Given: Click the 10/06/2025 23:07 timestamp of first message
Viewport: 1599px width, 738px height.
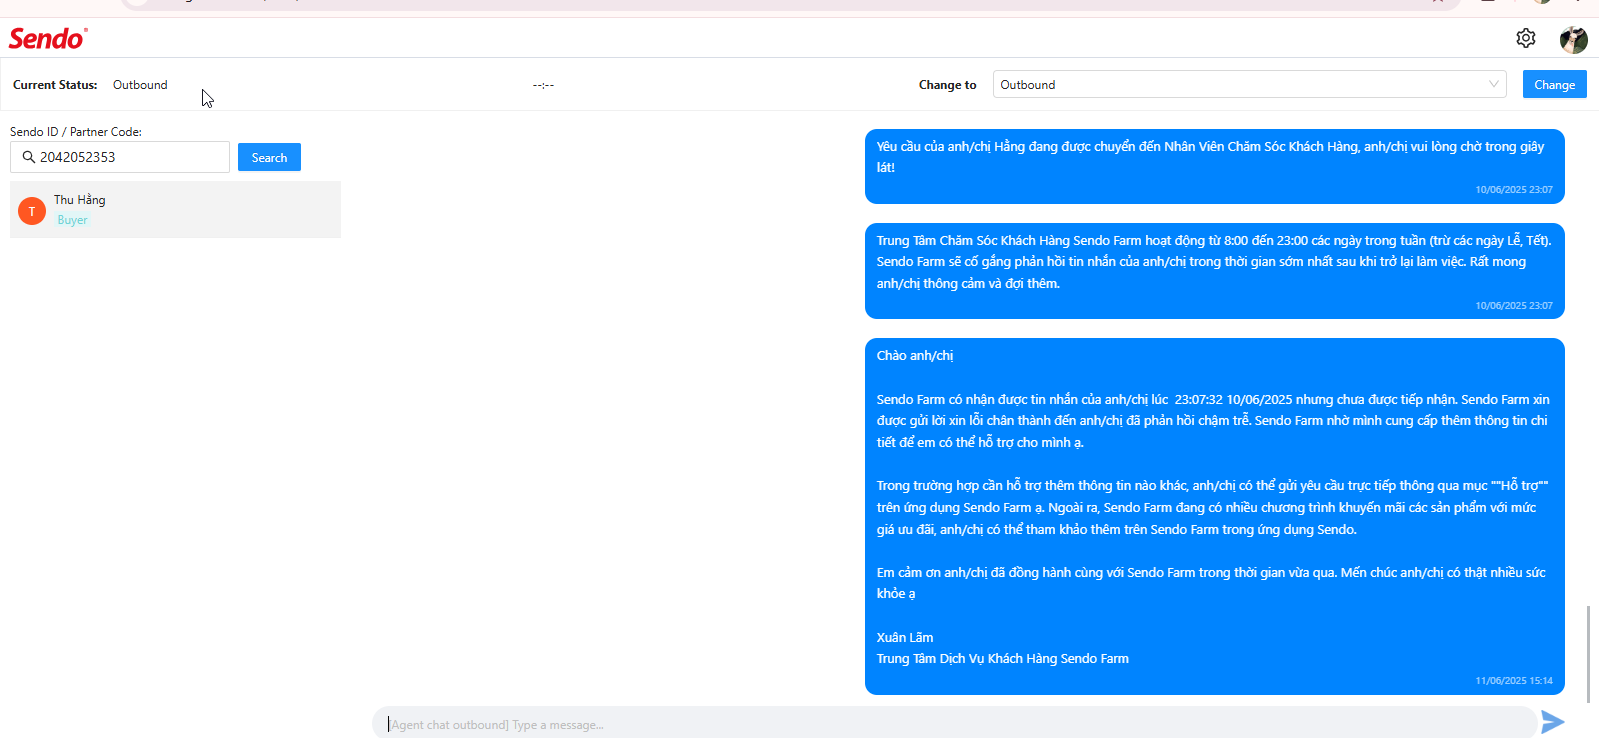Looking at the screenshot, I should [1513, 190].
